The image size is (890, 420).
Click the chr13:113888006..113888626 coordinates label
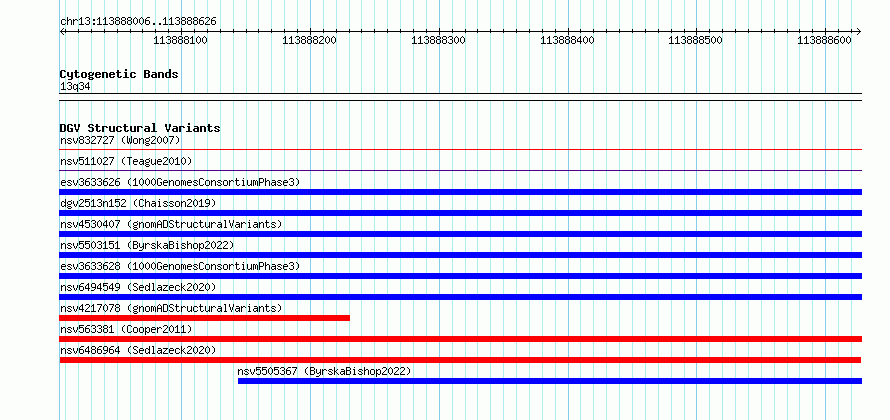point(138,22)
